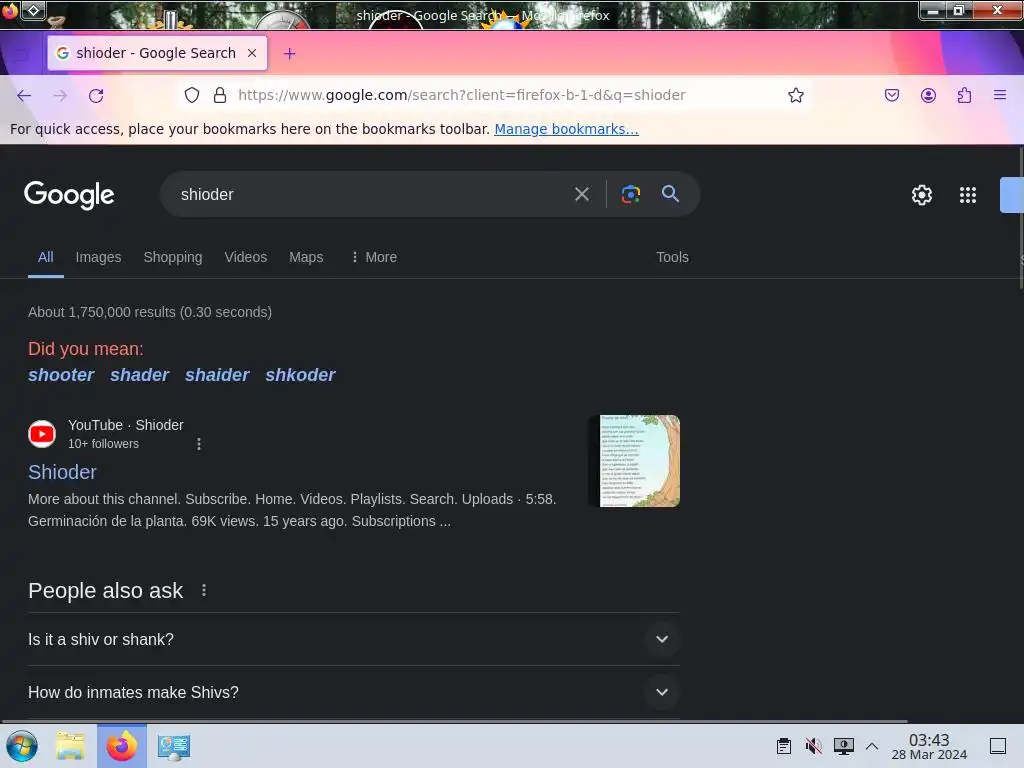Click the Manage bookmarks link

pyautogui.click(x=566, y=129)
